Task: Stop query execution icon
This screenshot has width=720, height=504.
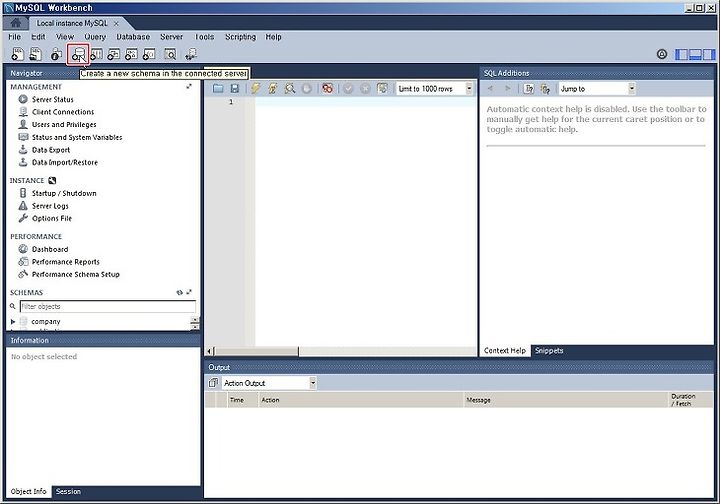Action: [x=307, y=88]
